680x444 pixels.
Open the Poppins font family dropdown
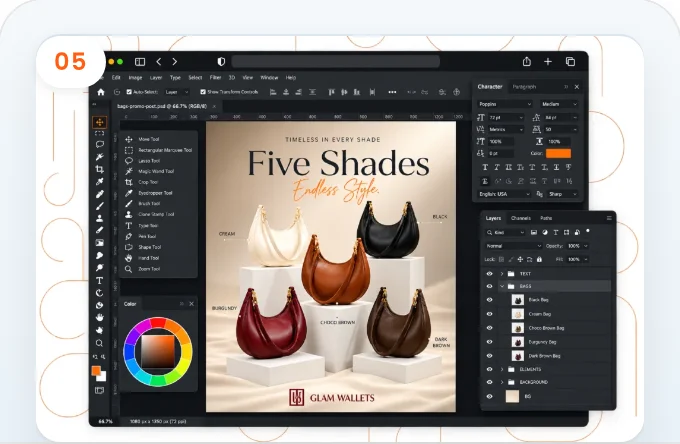pyautogui.click(x=504, y=104)
